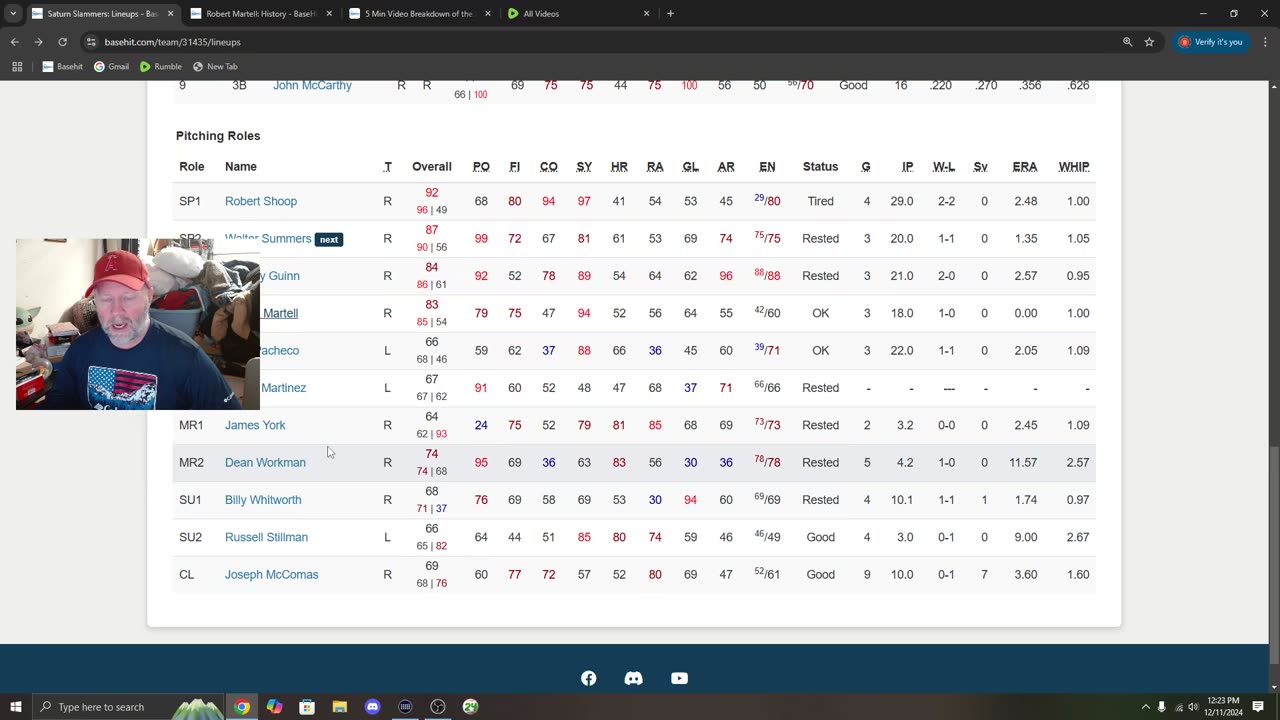Open the bookmarks bar apps grid icon
The height and width of the screenshot is (720, 1280).
17,66
